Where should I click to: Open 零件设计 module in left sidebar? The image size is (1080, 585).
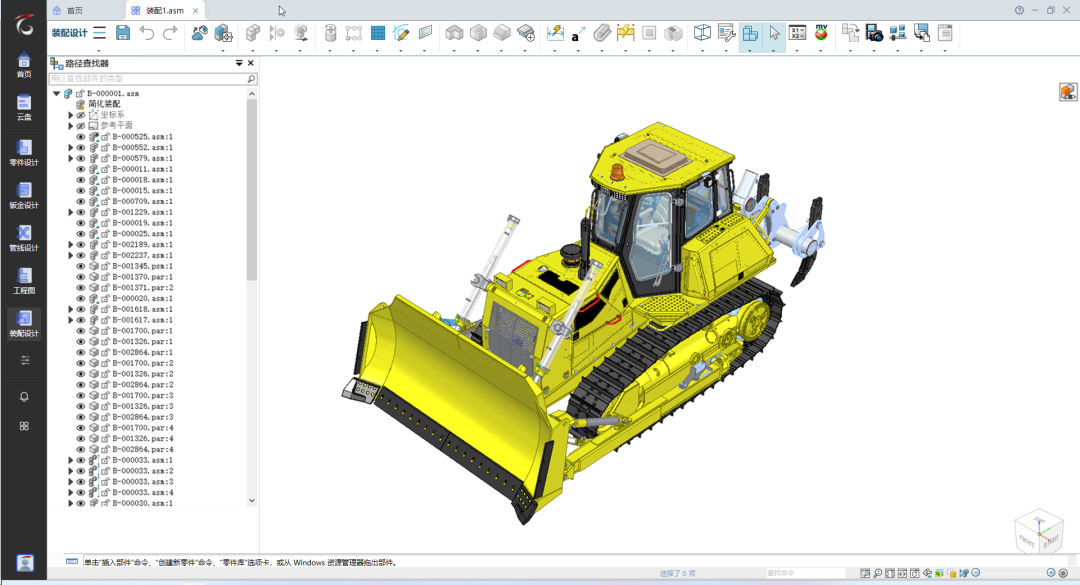(x=24, y=153)
